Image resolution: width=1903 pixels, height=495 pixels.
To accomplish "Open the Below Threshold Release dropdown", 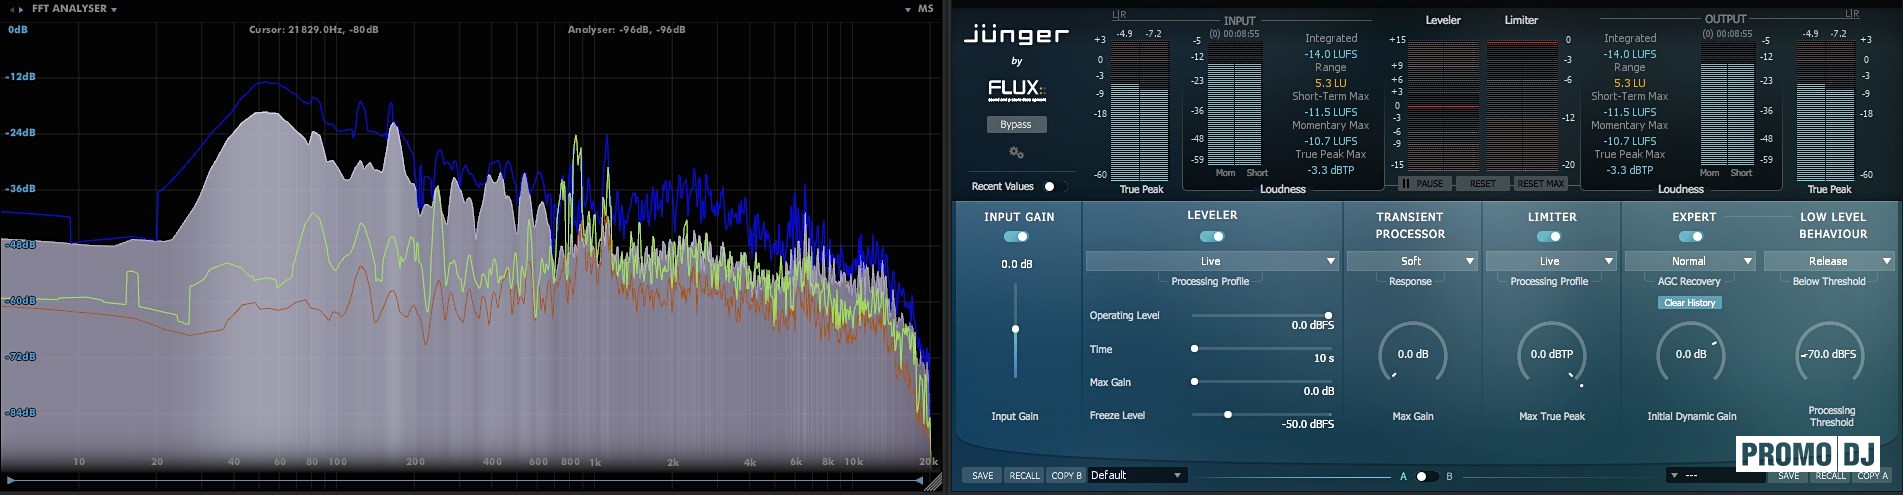I will point(1828,261).
